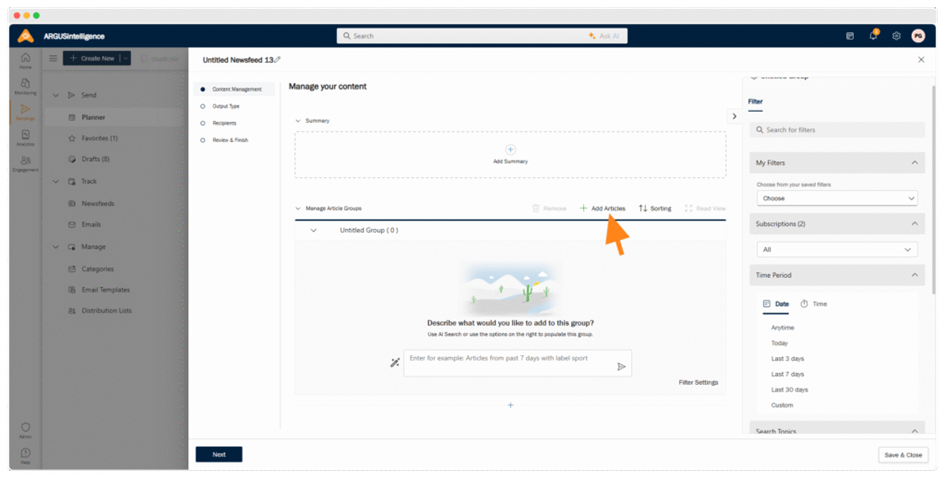Go to Analytics in left sidebar
945x478 pixels.
[25, 137]
